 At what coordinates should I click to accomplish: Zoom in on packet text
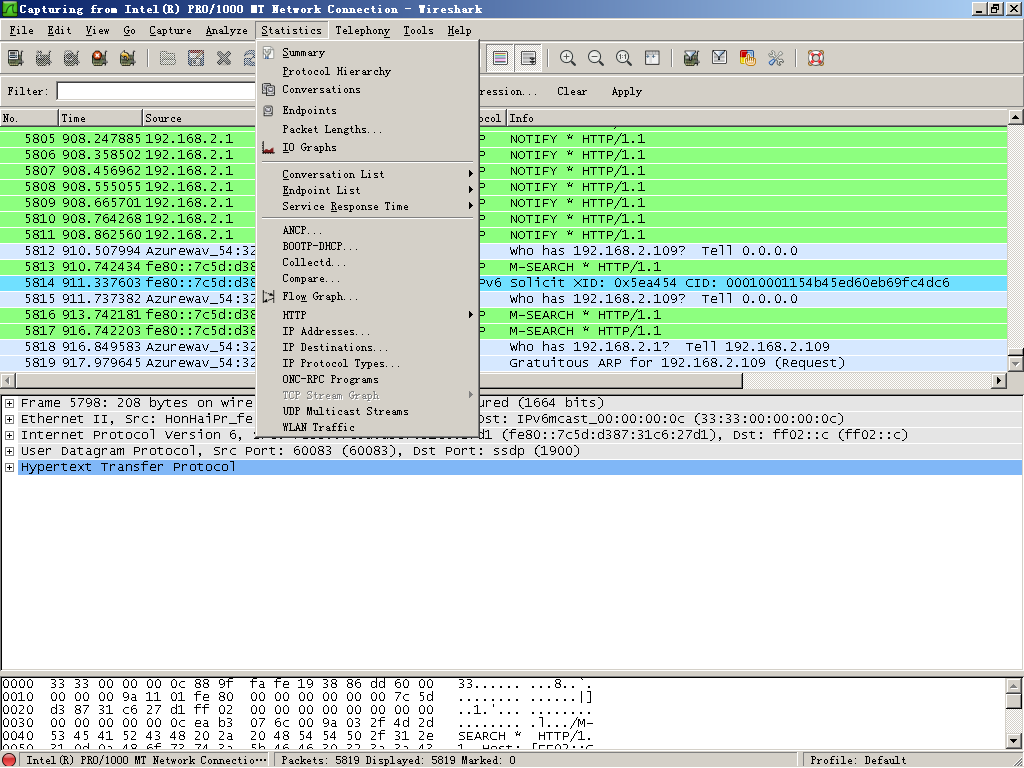point(568,58)
